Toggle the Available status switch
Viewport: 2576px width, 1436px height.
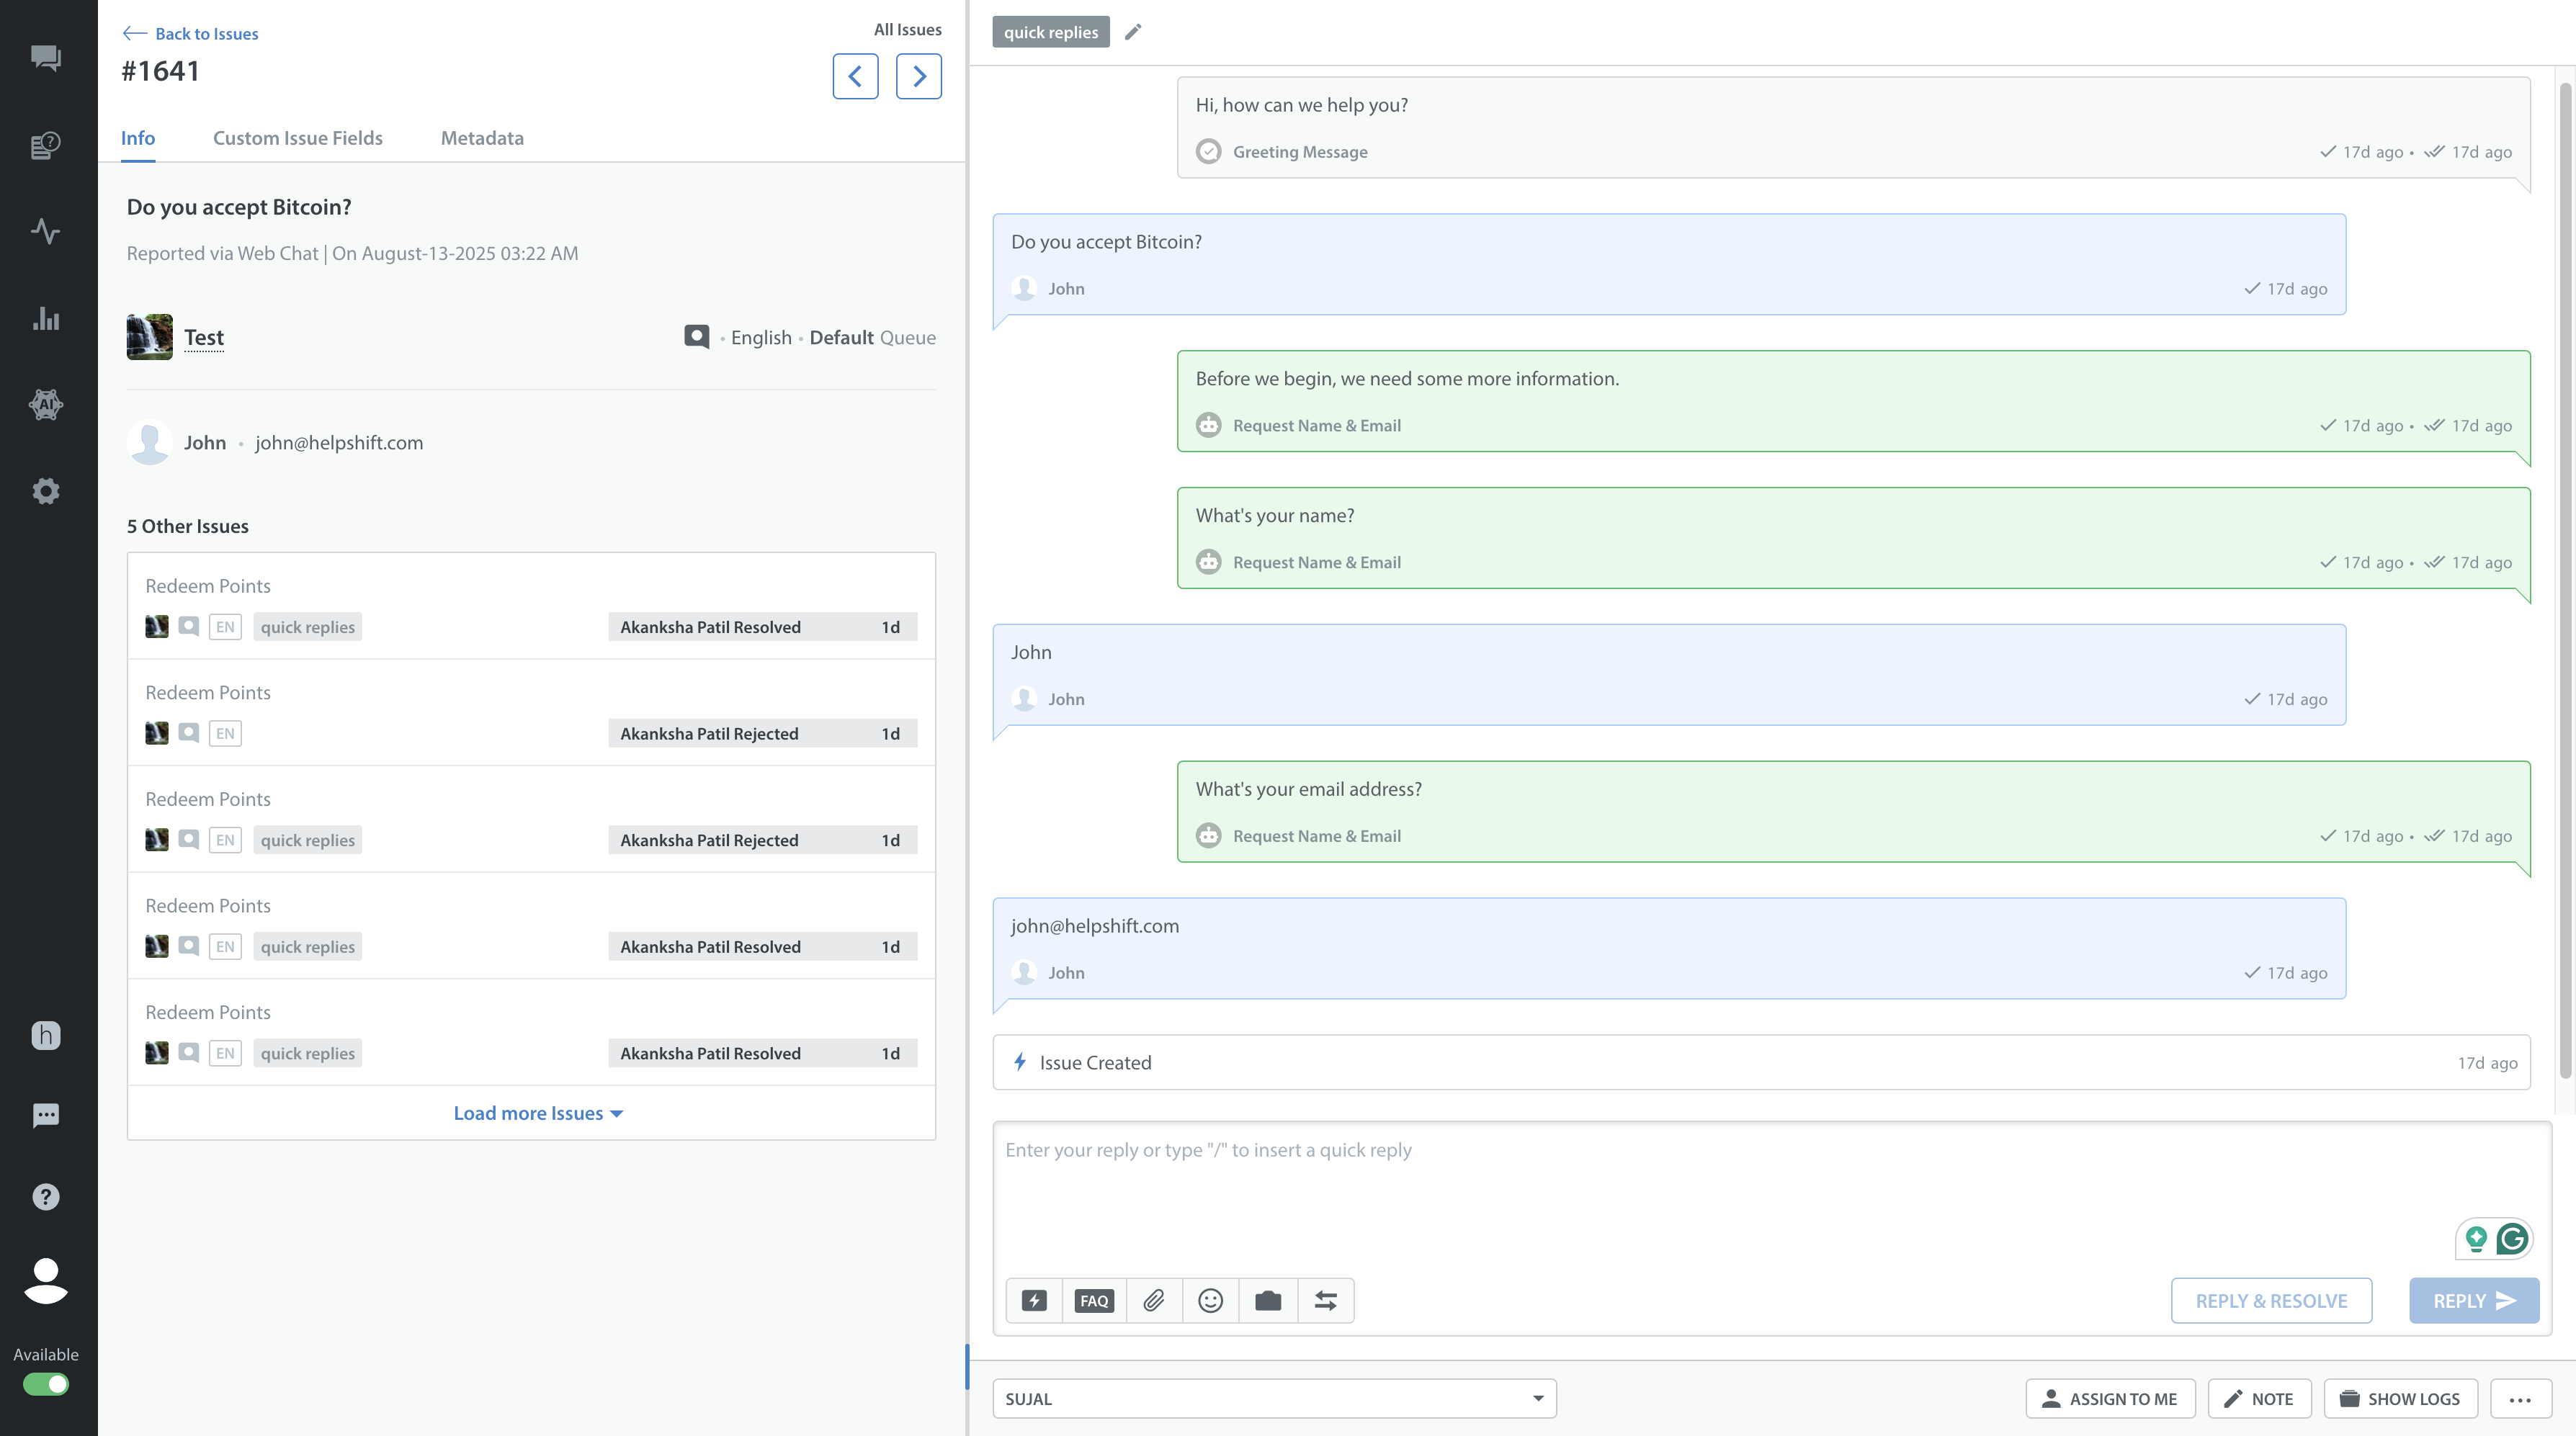point(46,1384)
